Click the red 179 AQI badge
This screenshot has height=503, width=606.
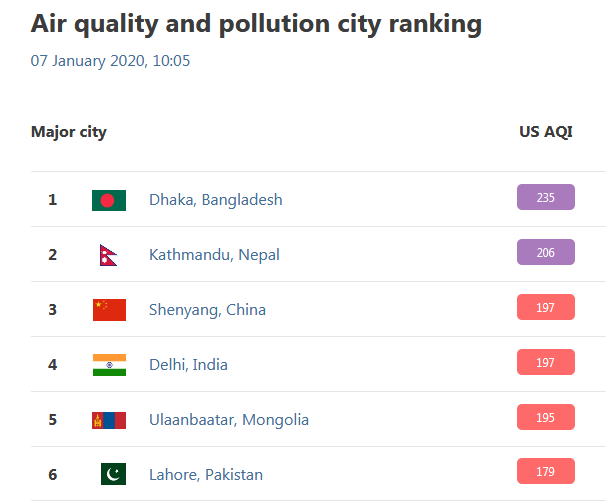pos(545,472)
